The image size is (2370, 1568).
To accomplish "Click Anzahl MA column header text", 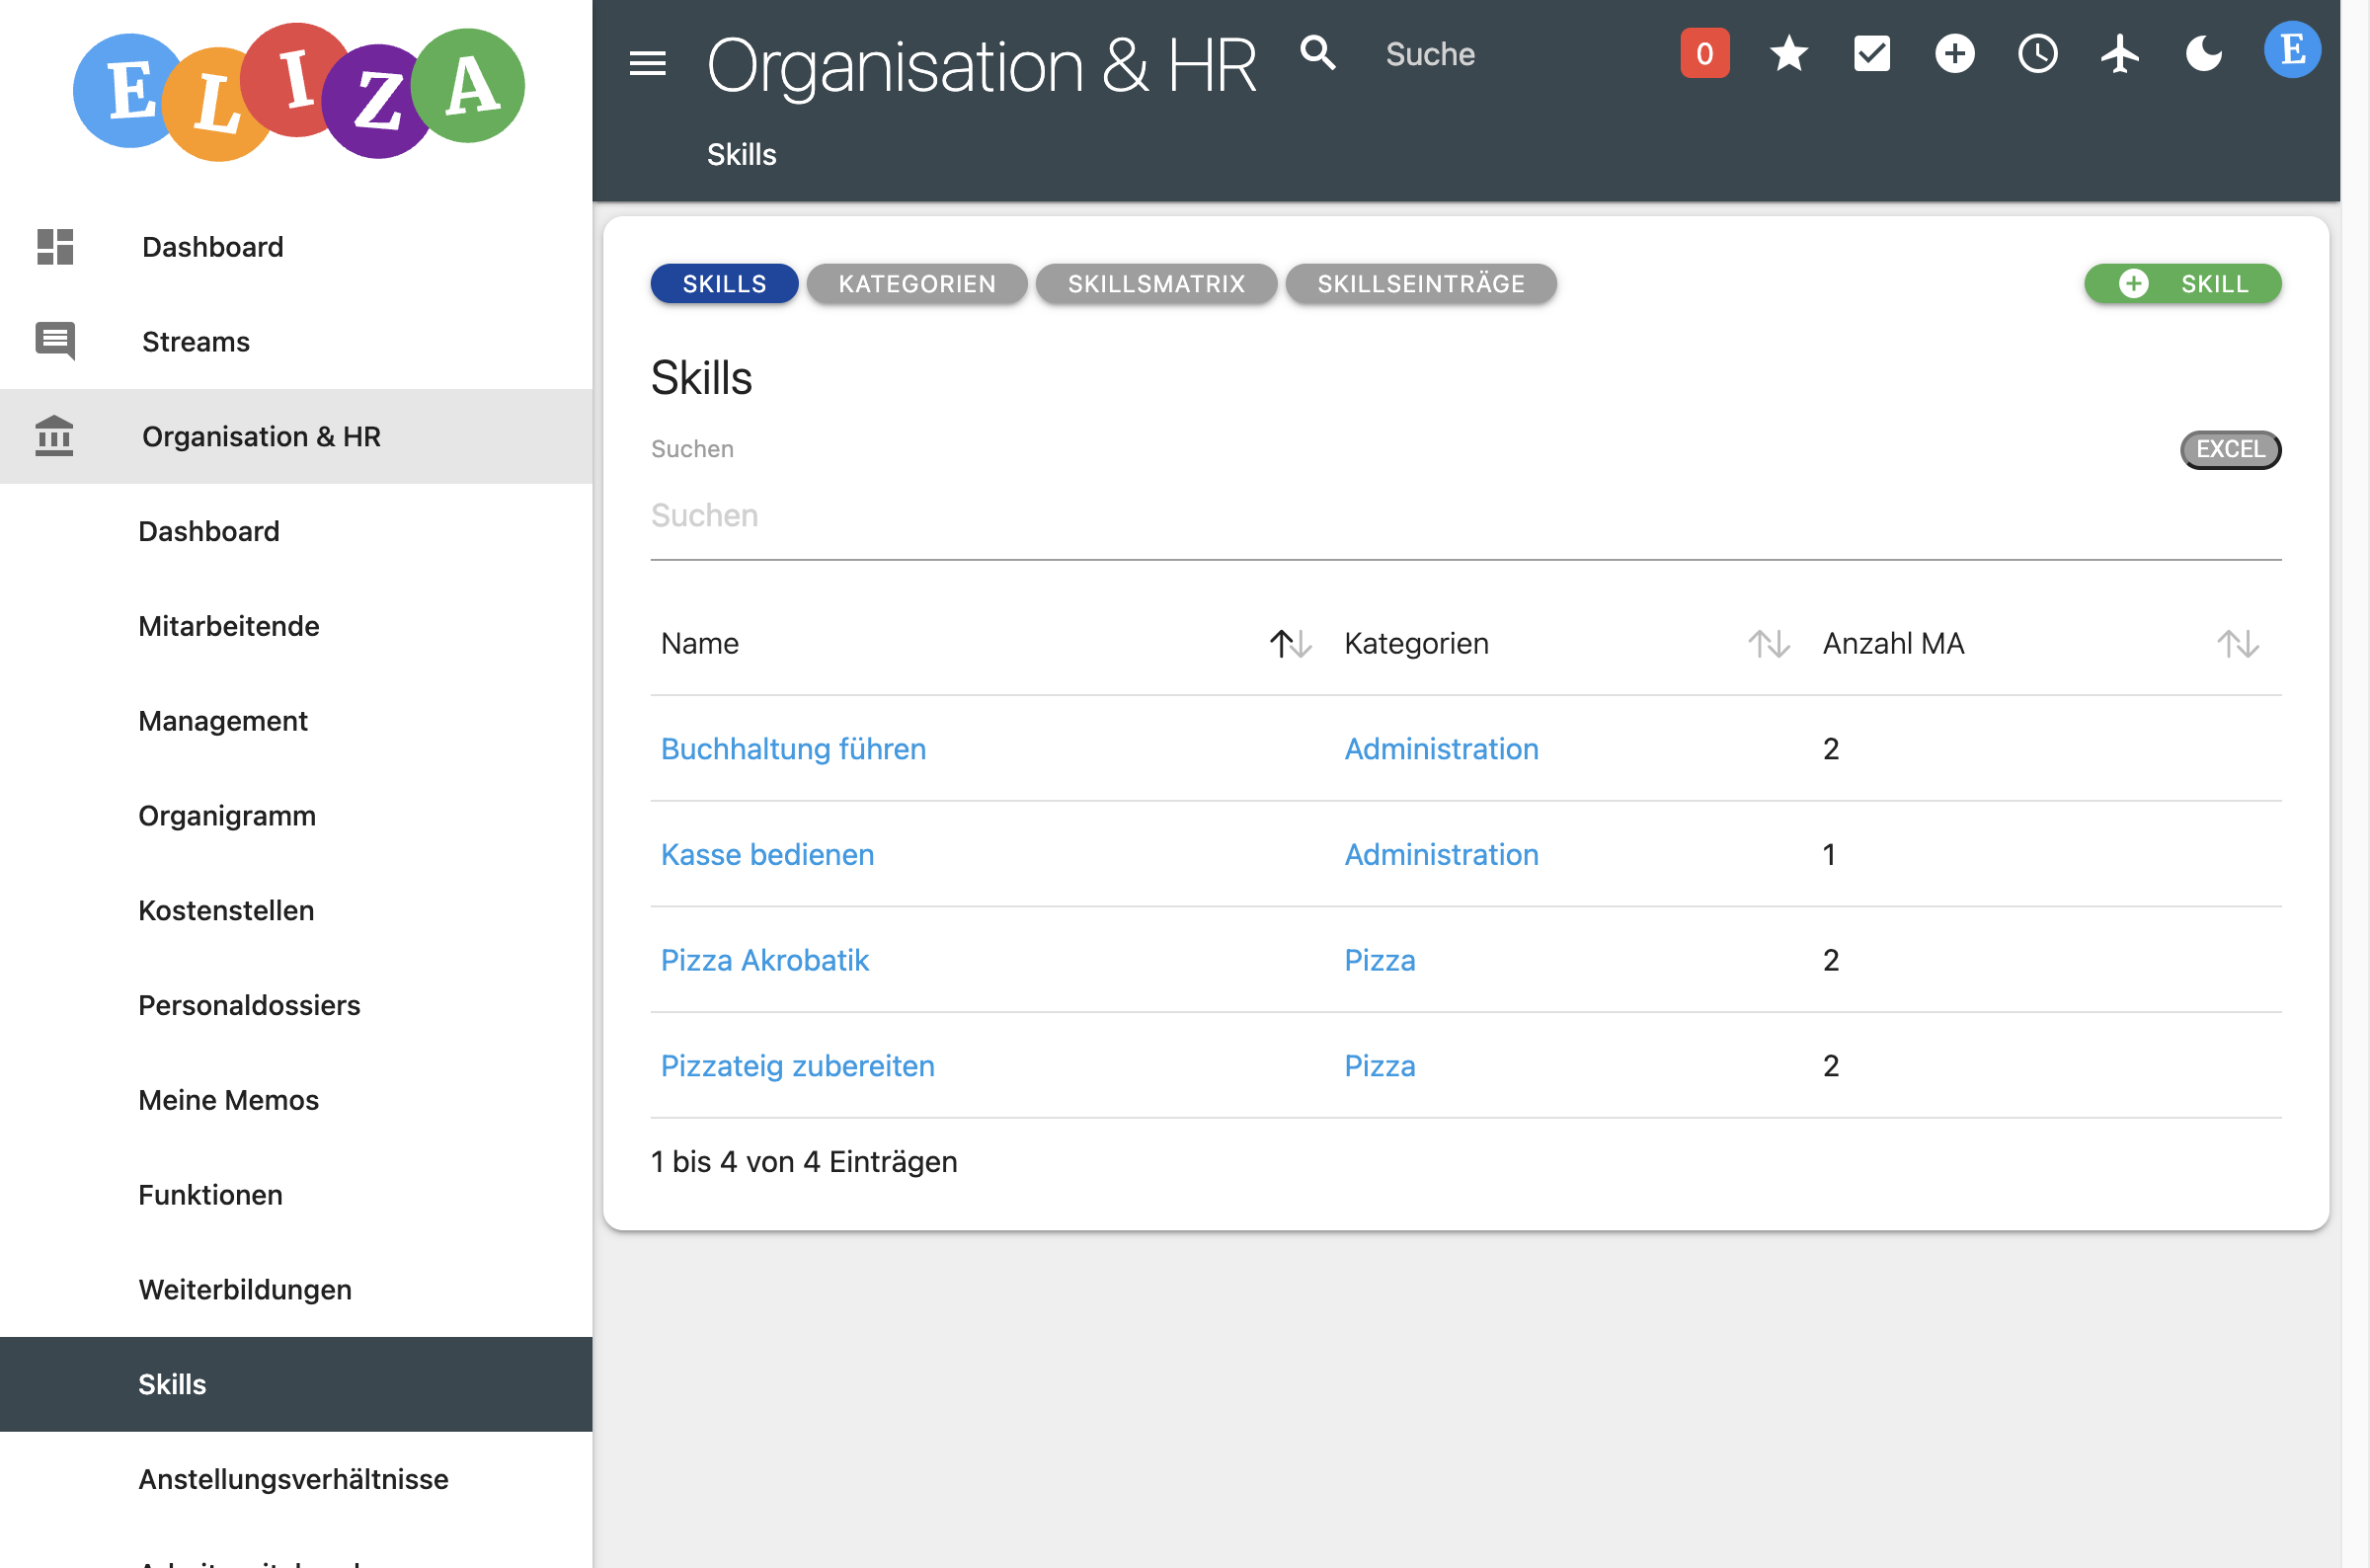I will tap(1893, 644).
